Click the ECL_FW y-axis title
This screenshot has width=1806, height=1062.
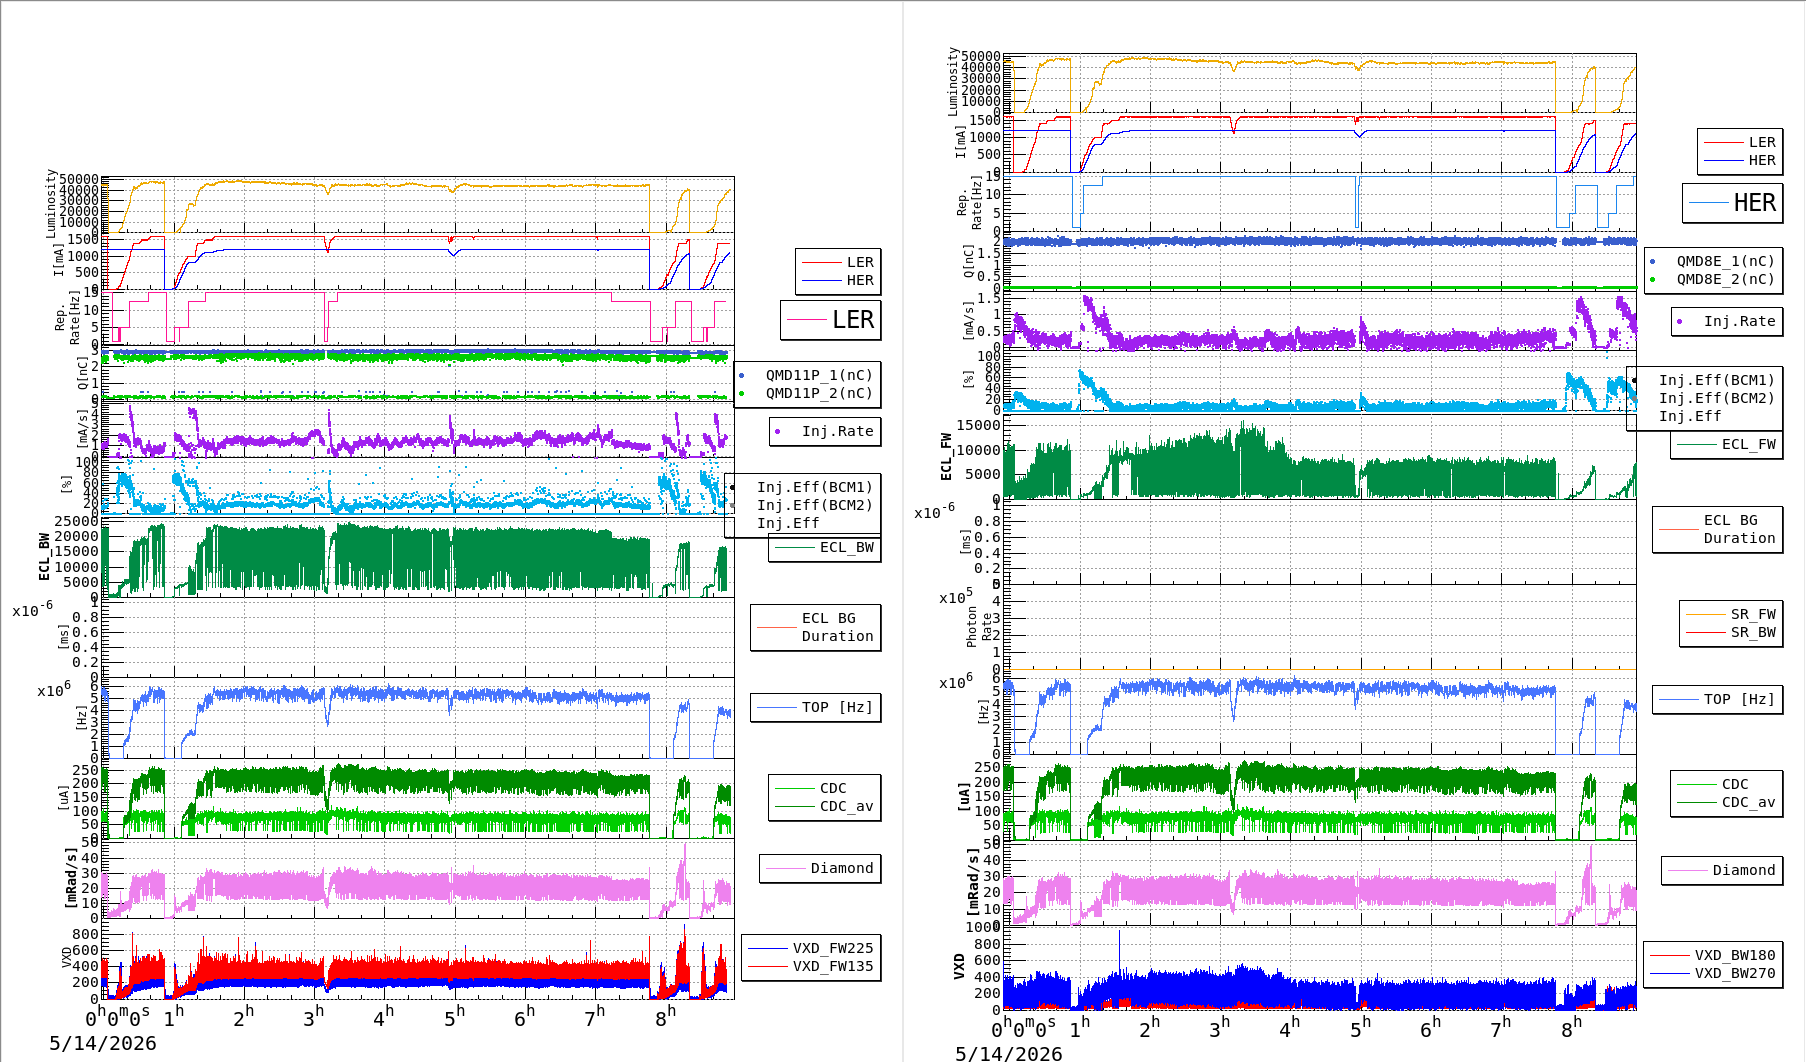tap(946, 456)
